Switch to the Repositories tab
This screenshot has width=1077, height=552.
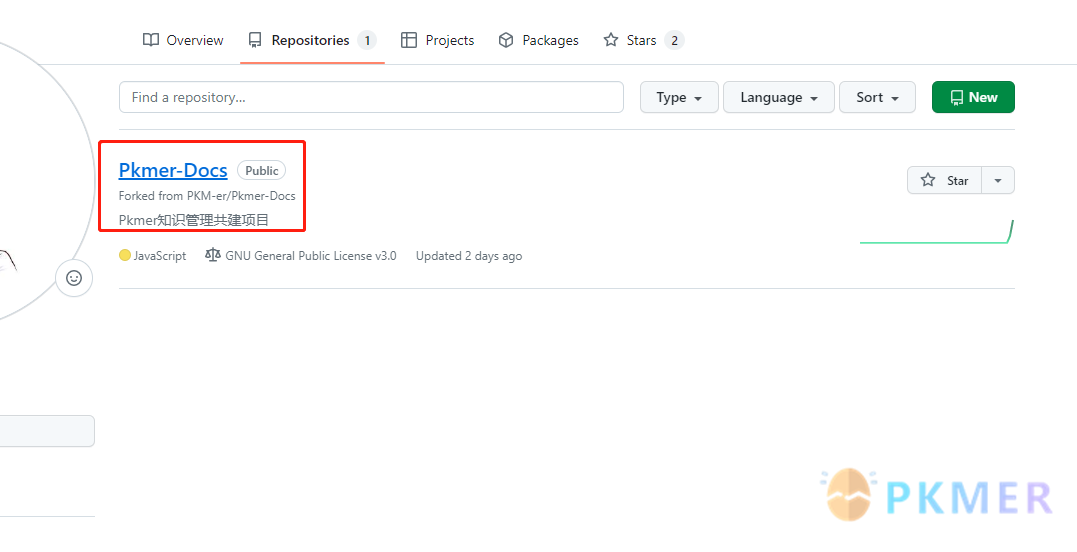click(x=312, y=41)
